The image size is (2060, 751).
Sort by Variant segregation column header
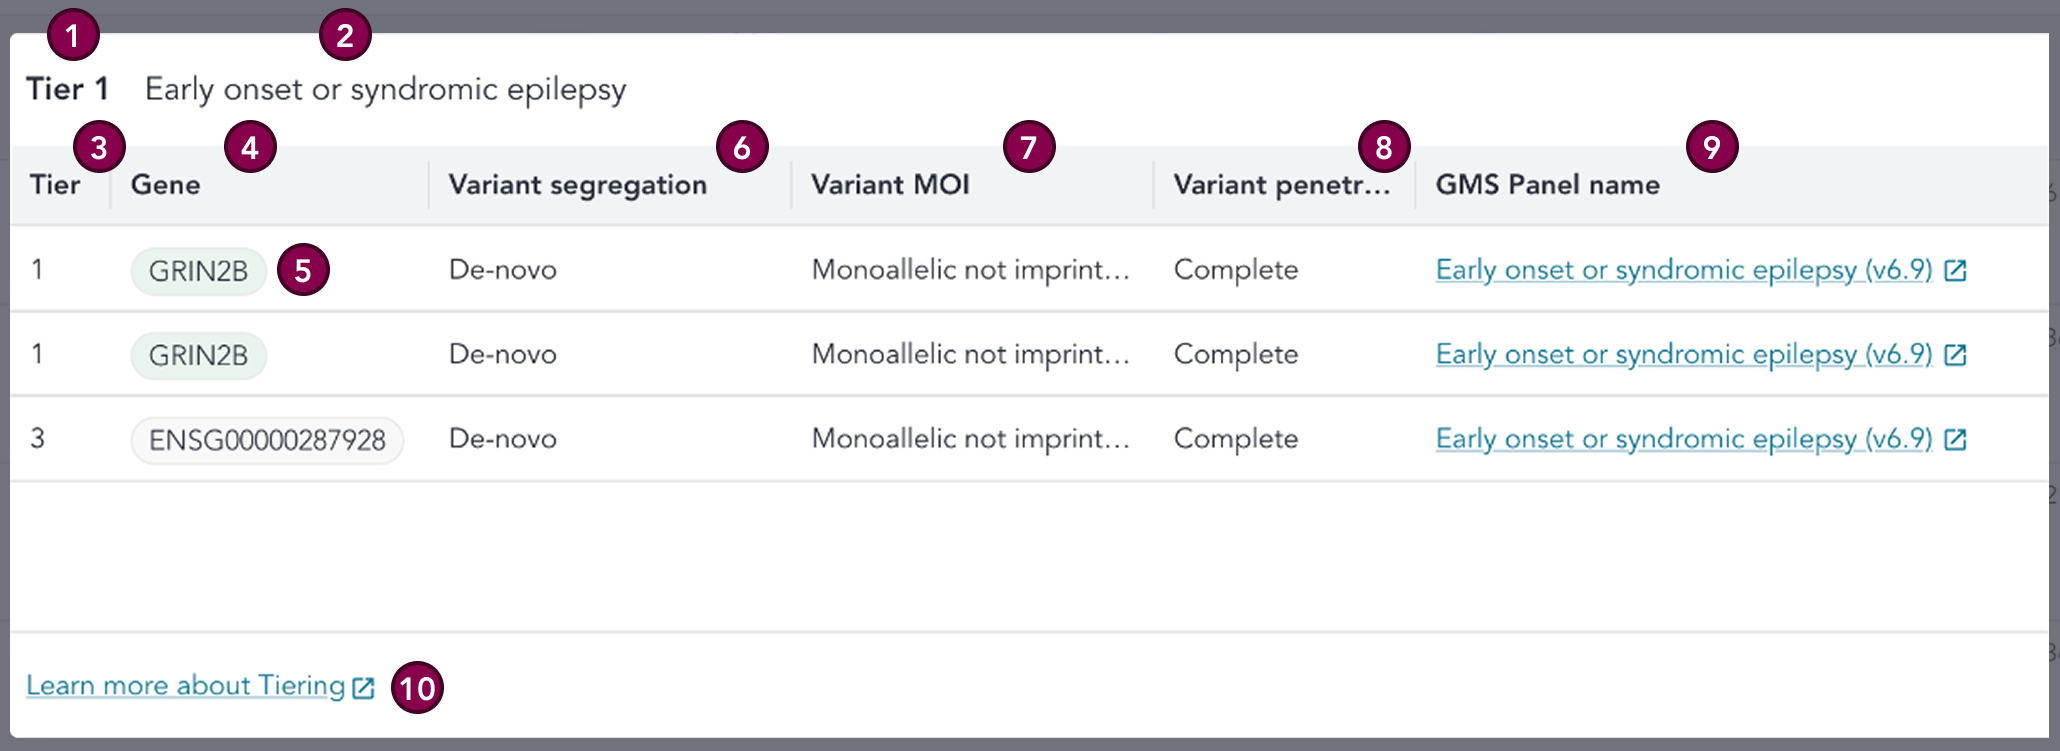[577, 185]
